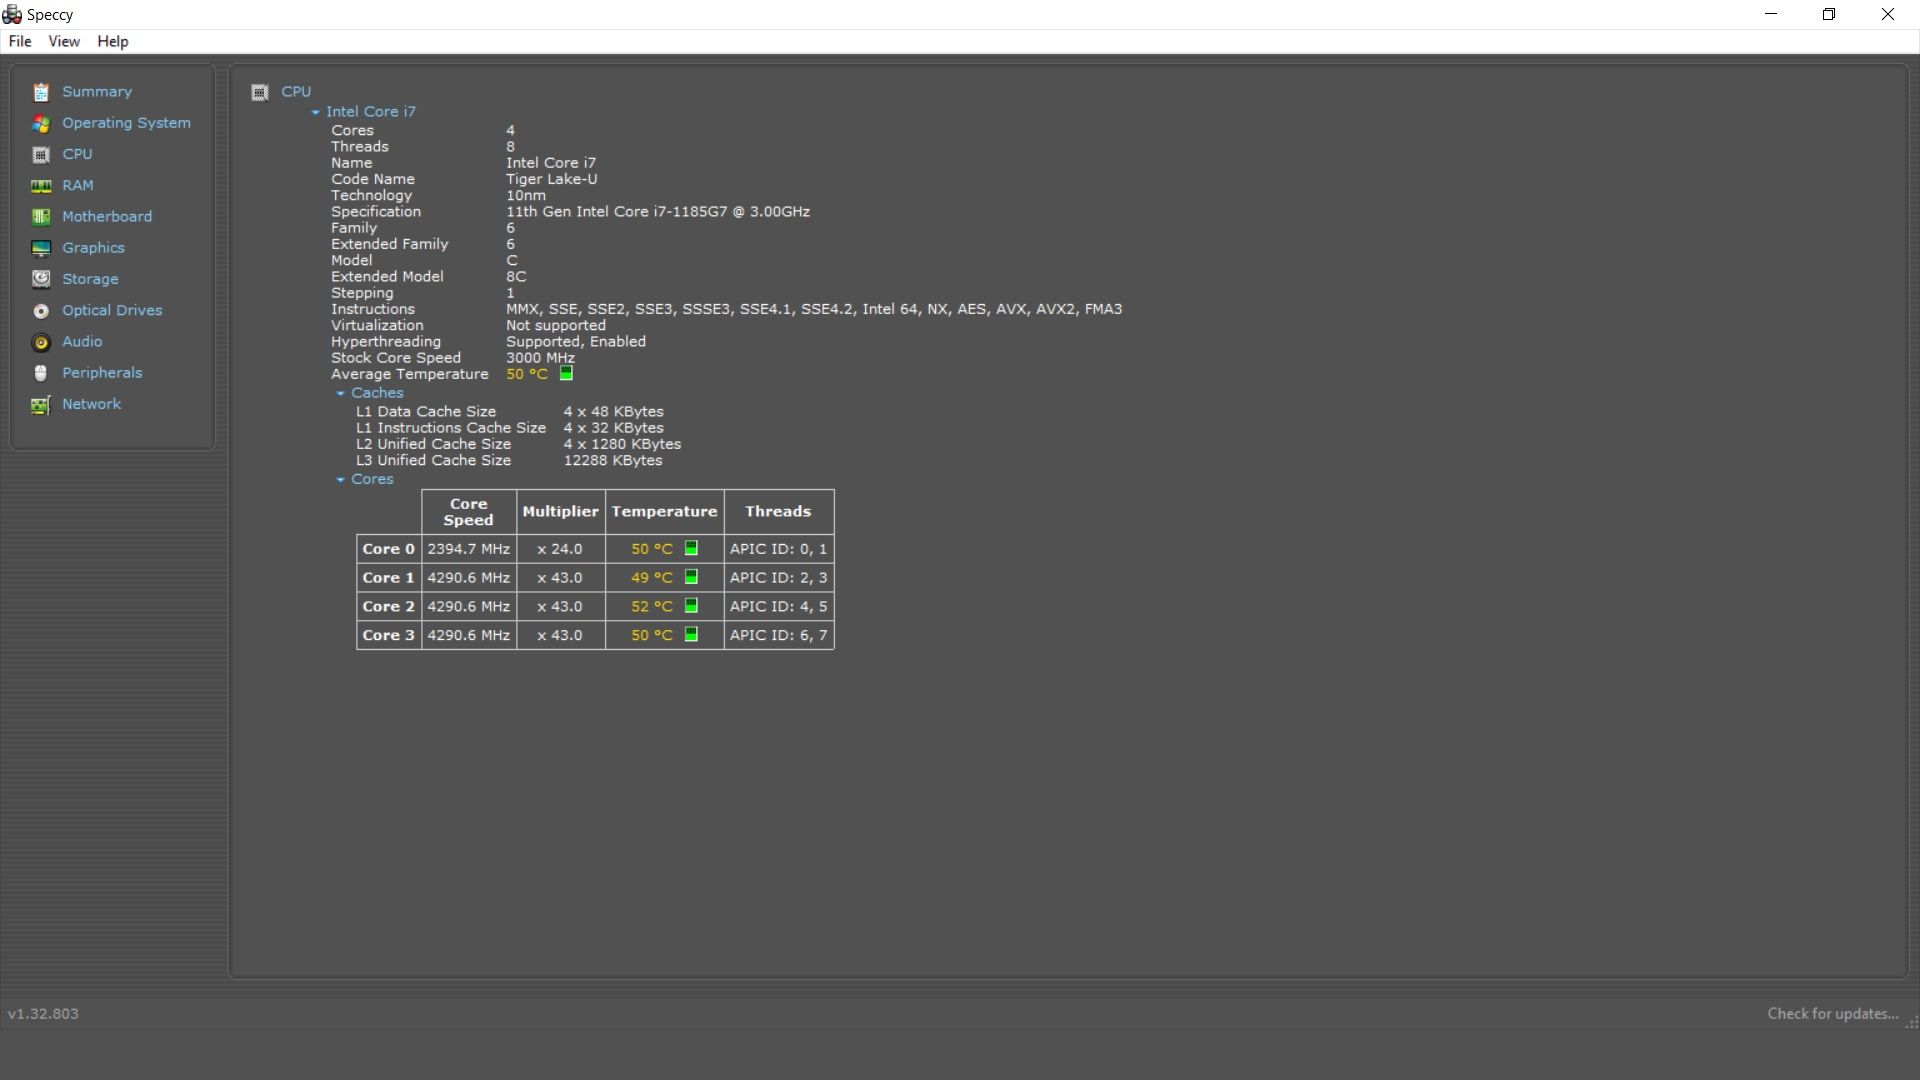
Task: Click the Summary clipboard icon in sidebar
Action: (x=41, y=92)
